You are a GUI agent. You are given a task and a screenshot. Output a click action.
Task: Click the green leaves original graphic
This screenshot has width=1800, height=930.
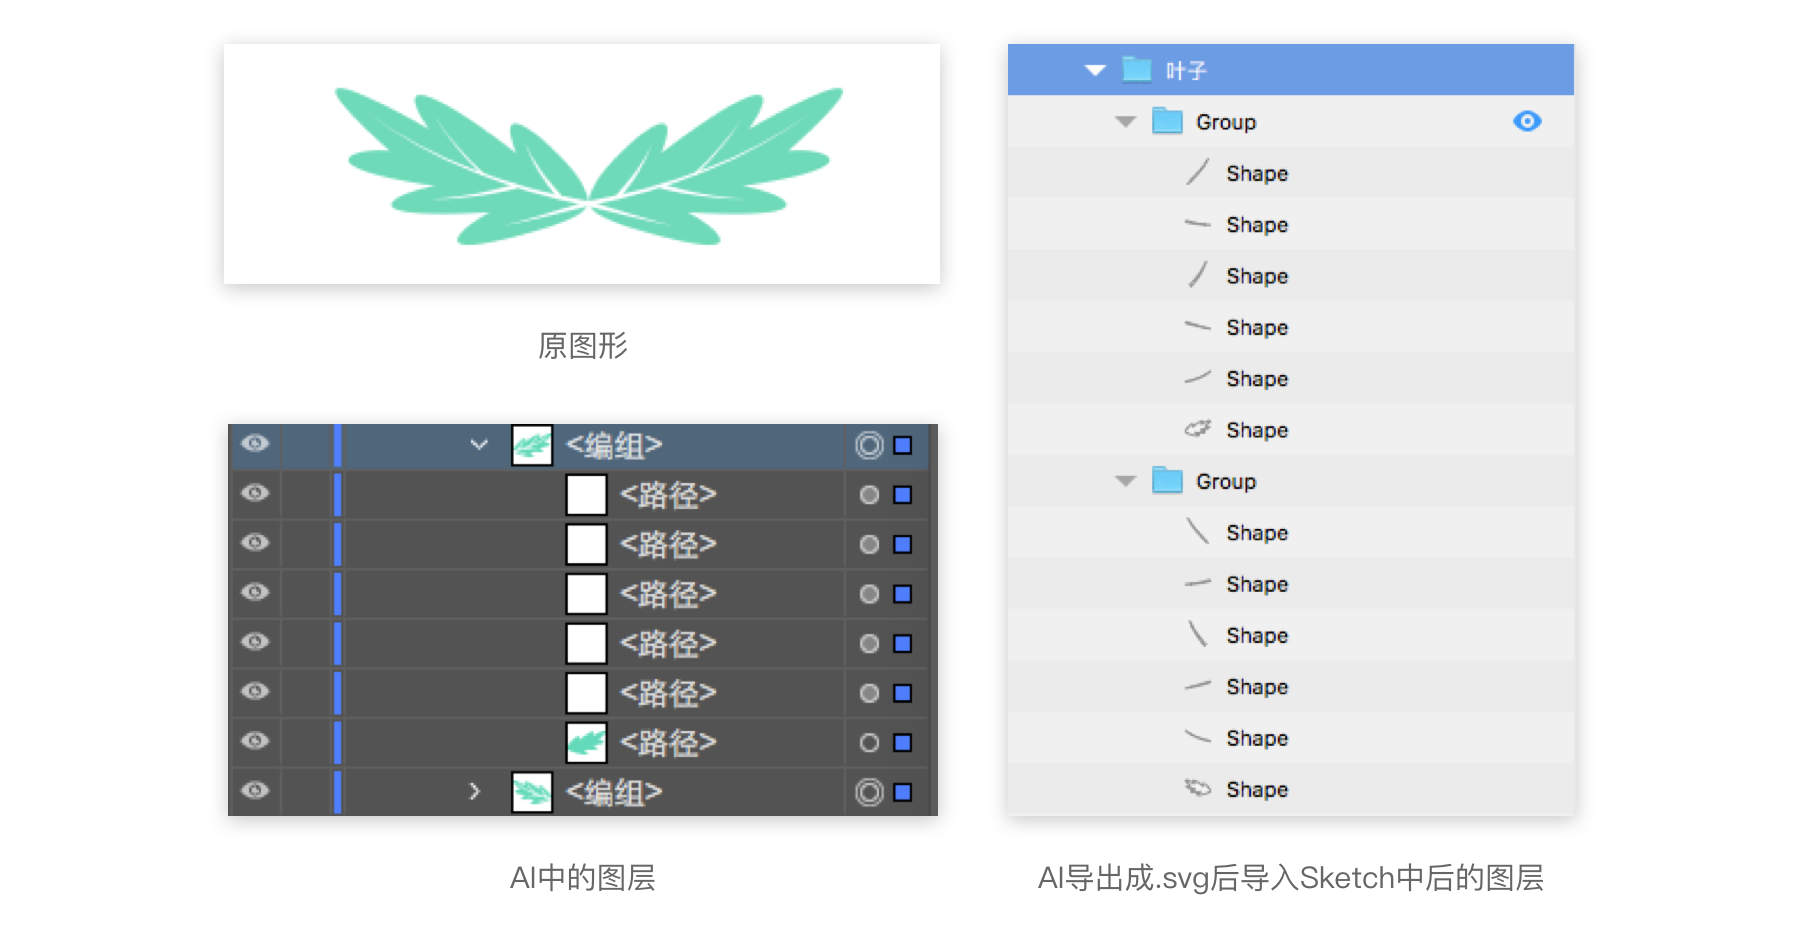(588, 166)
